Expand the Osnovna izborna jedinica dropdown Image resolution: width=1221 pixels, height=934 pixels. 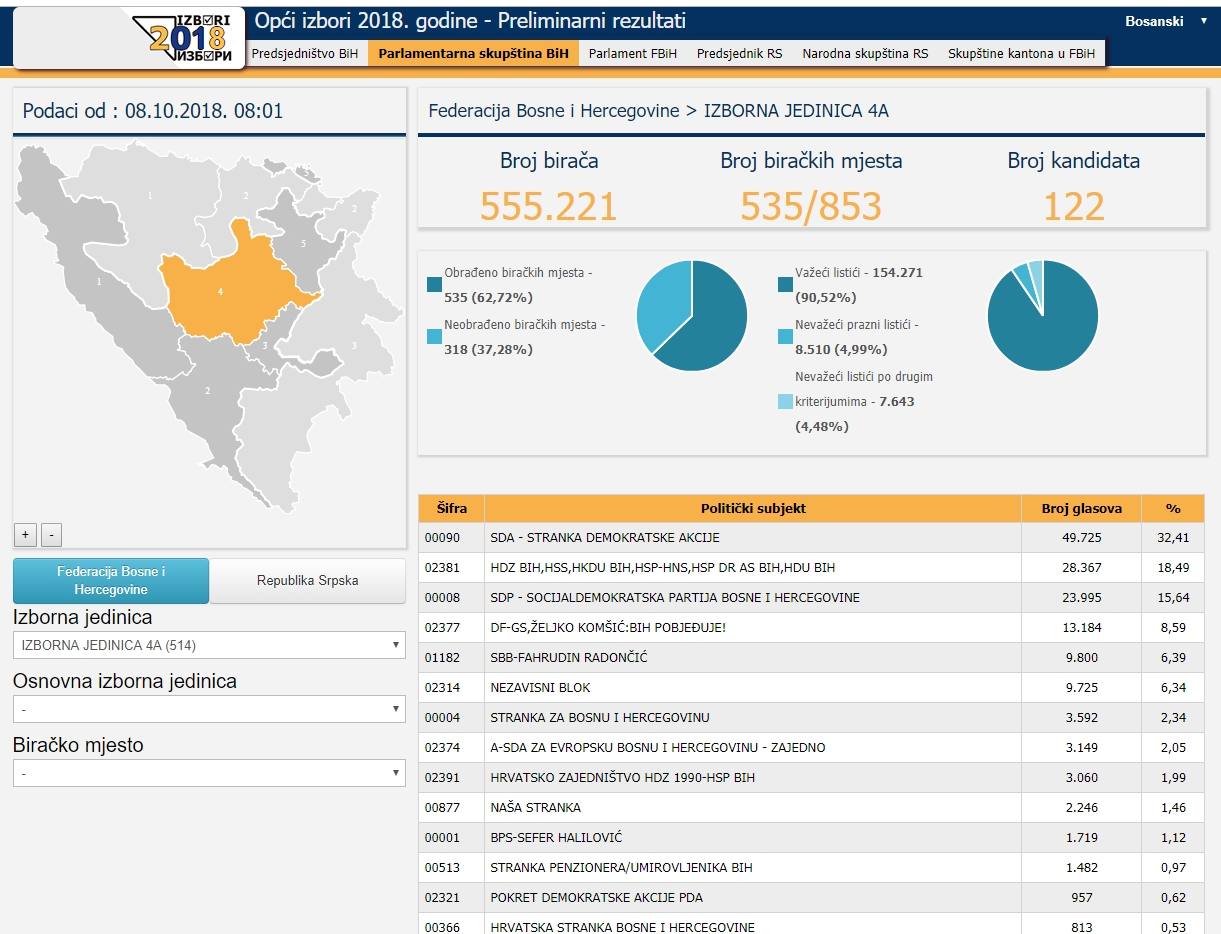click(x=209, y=709)
